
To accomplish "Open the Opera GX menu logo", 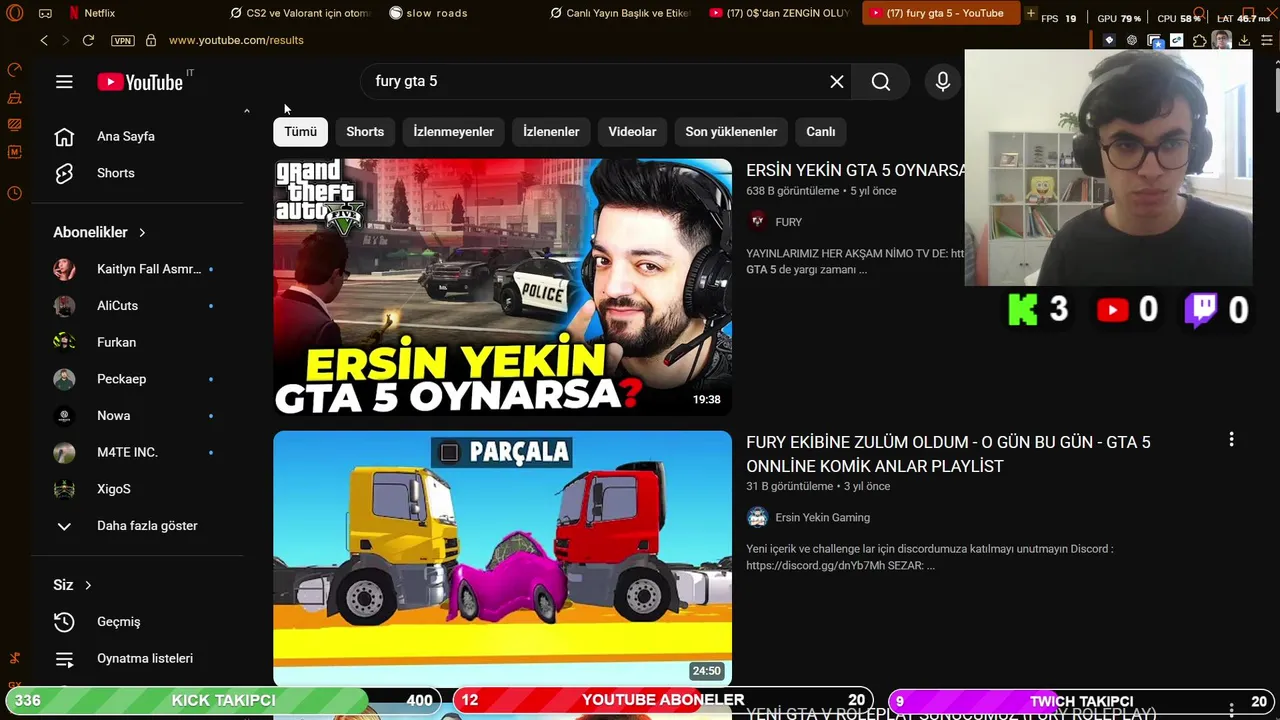I will click(15, 13).
